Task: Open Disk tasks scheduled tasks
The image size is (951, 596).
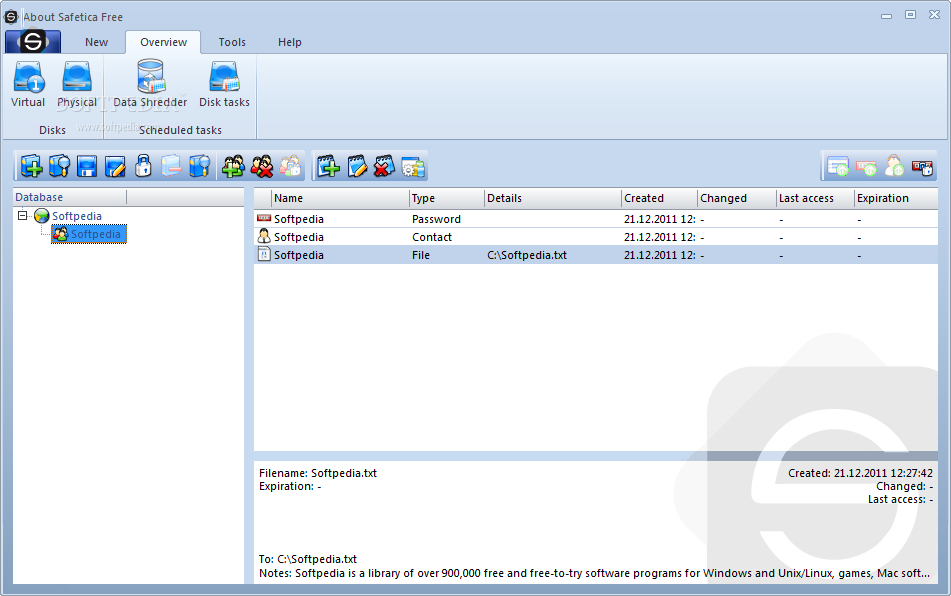Action: click(x=224, y=84)
